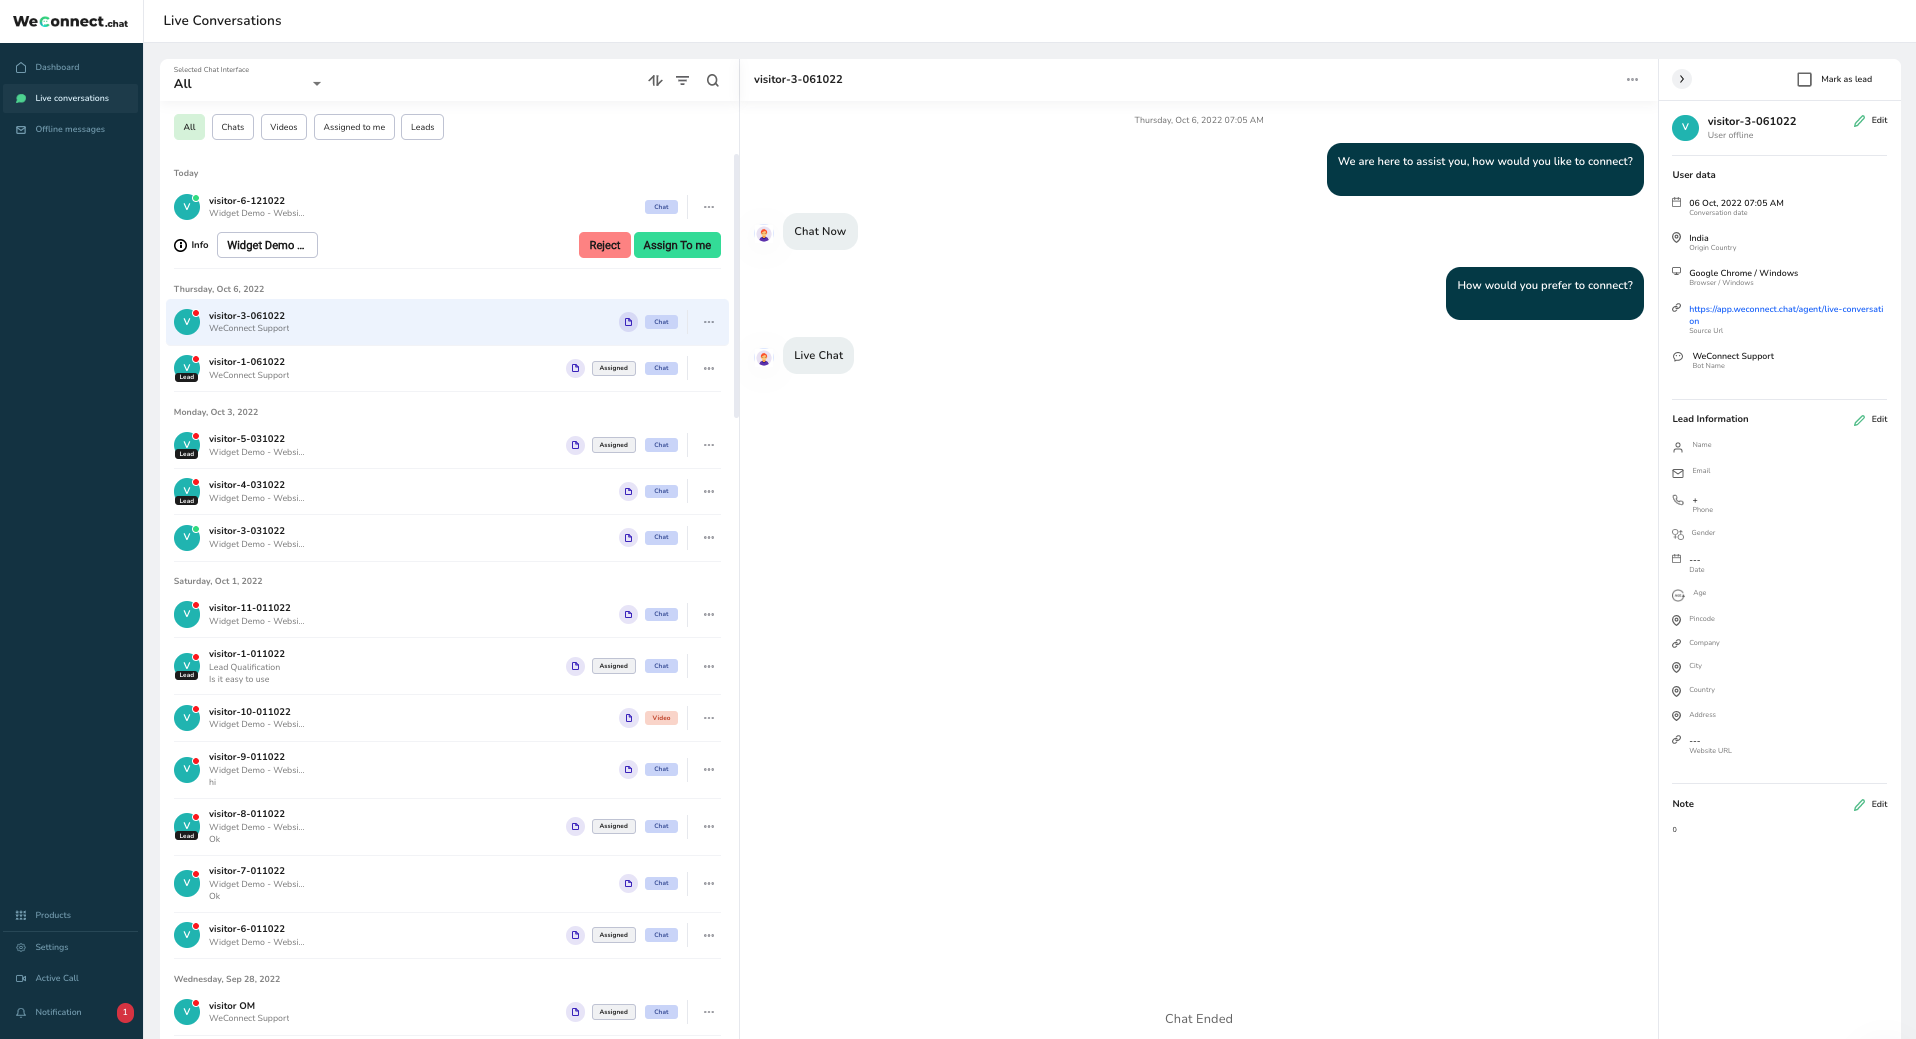1916x1039 pixels.
Task: Select the Chats filter tab
Action: tap(233, 127)
